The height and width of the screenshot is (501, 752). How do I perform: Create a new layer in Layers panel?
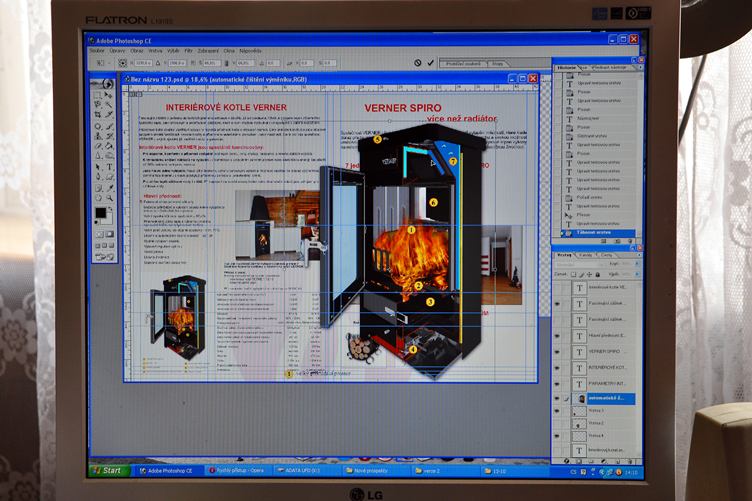click(x=616, y=461)
